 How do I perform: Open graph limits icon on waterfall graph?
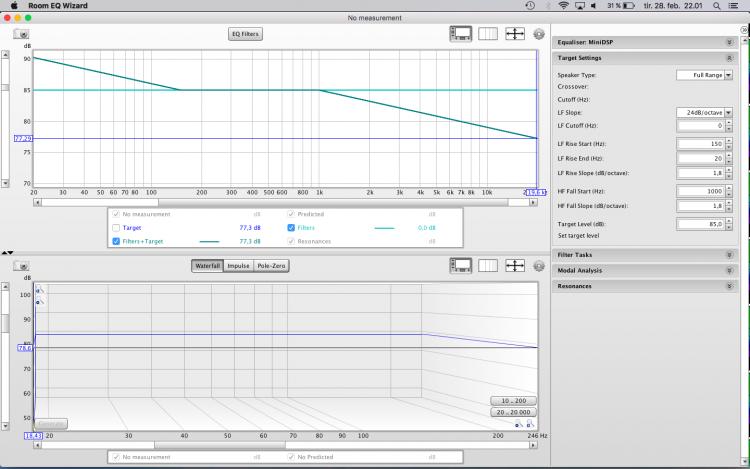pyautogui.click(x=515, y=265)
